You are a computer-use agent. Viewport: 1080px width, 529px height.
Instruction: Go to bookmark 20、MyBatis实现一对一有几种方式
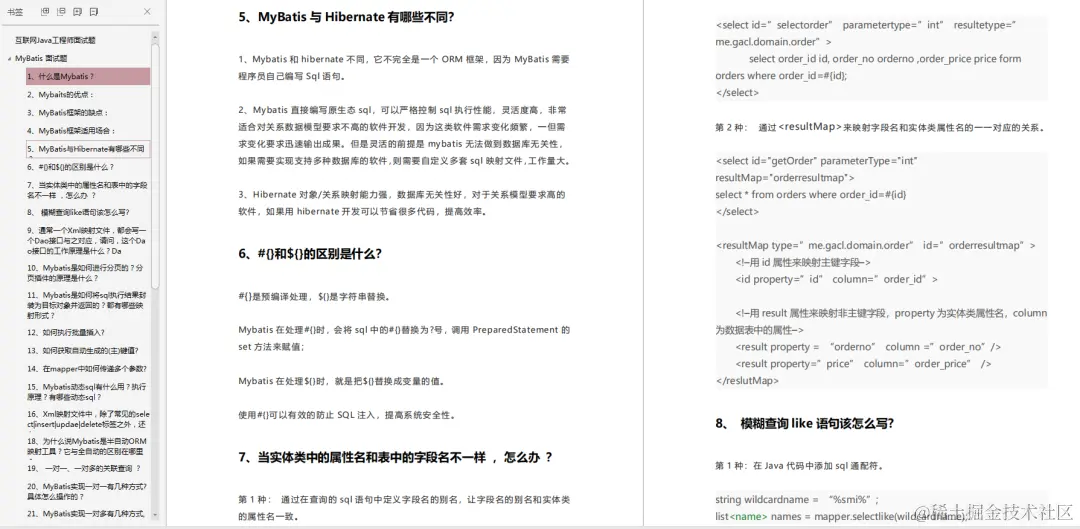(86, 490)
